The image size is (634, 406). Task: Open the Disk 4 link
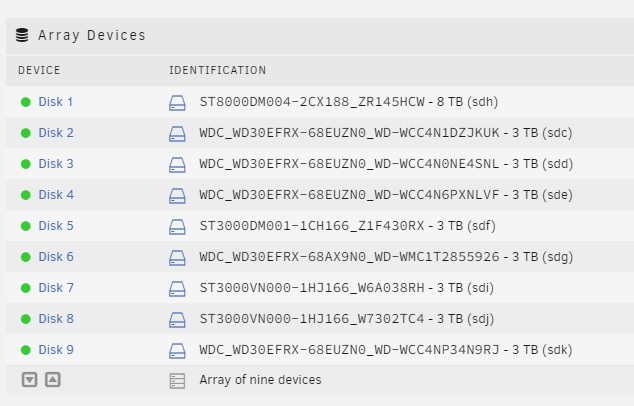[x=56, y=195]
